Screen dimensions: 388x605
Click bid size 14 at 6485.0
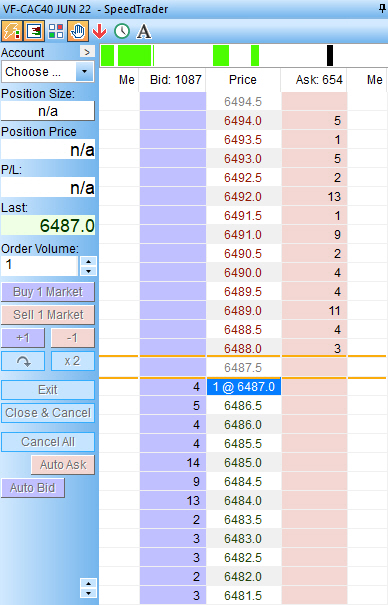pyautogui.click(x=172, y=463)
